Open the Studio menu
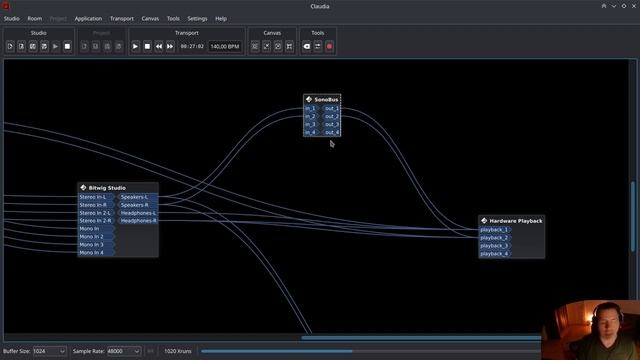640x360 pixels. 11,19
